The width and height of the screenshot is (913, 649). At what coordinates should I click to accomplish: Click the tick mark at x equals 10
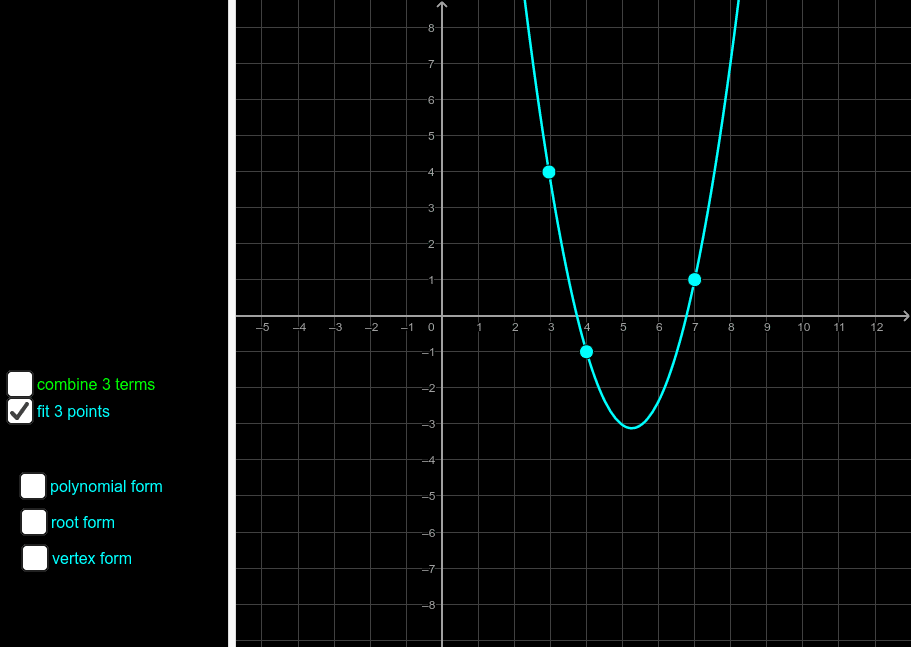click(801, 317)
